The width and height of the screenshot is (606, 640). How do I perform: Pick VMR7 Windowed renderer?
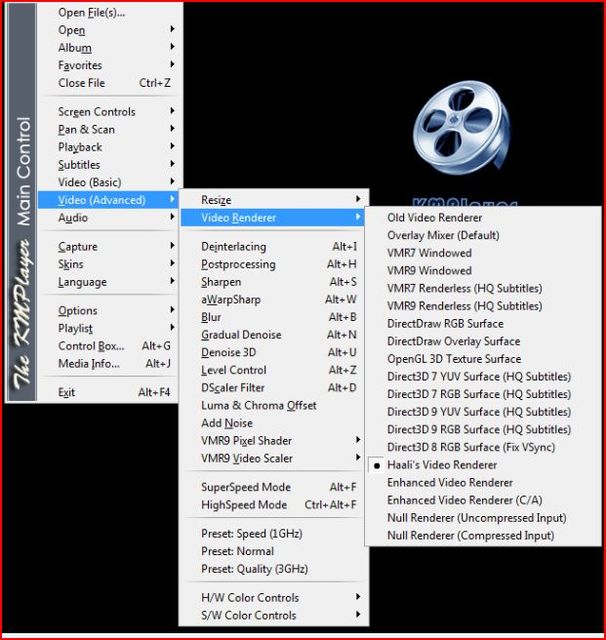483,253
